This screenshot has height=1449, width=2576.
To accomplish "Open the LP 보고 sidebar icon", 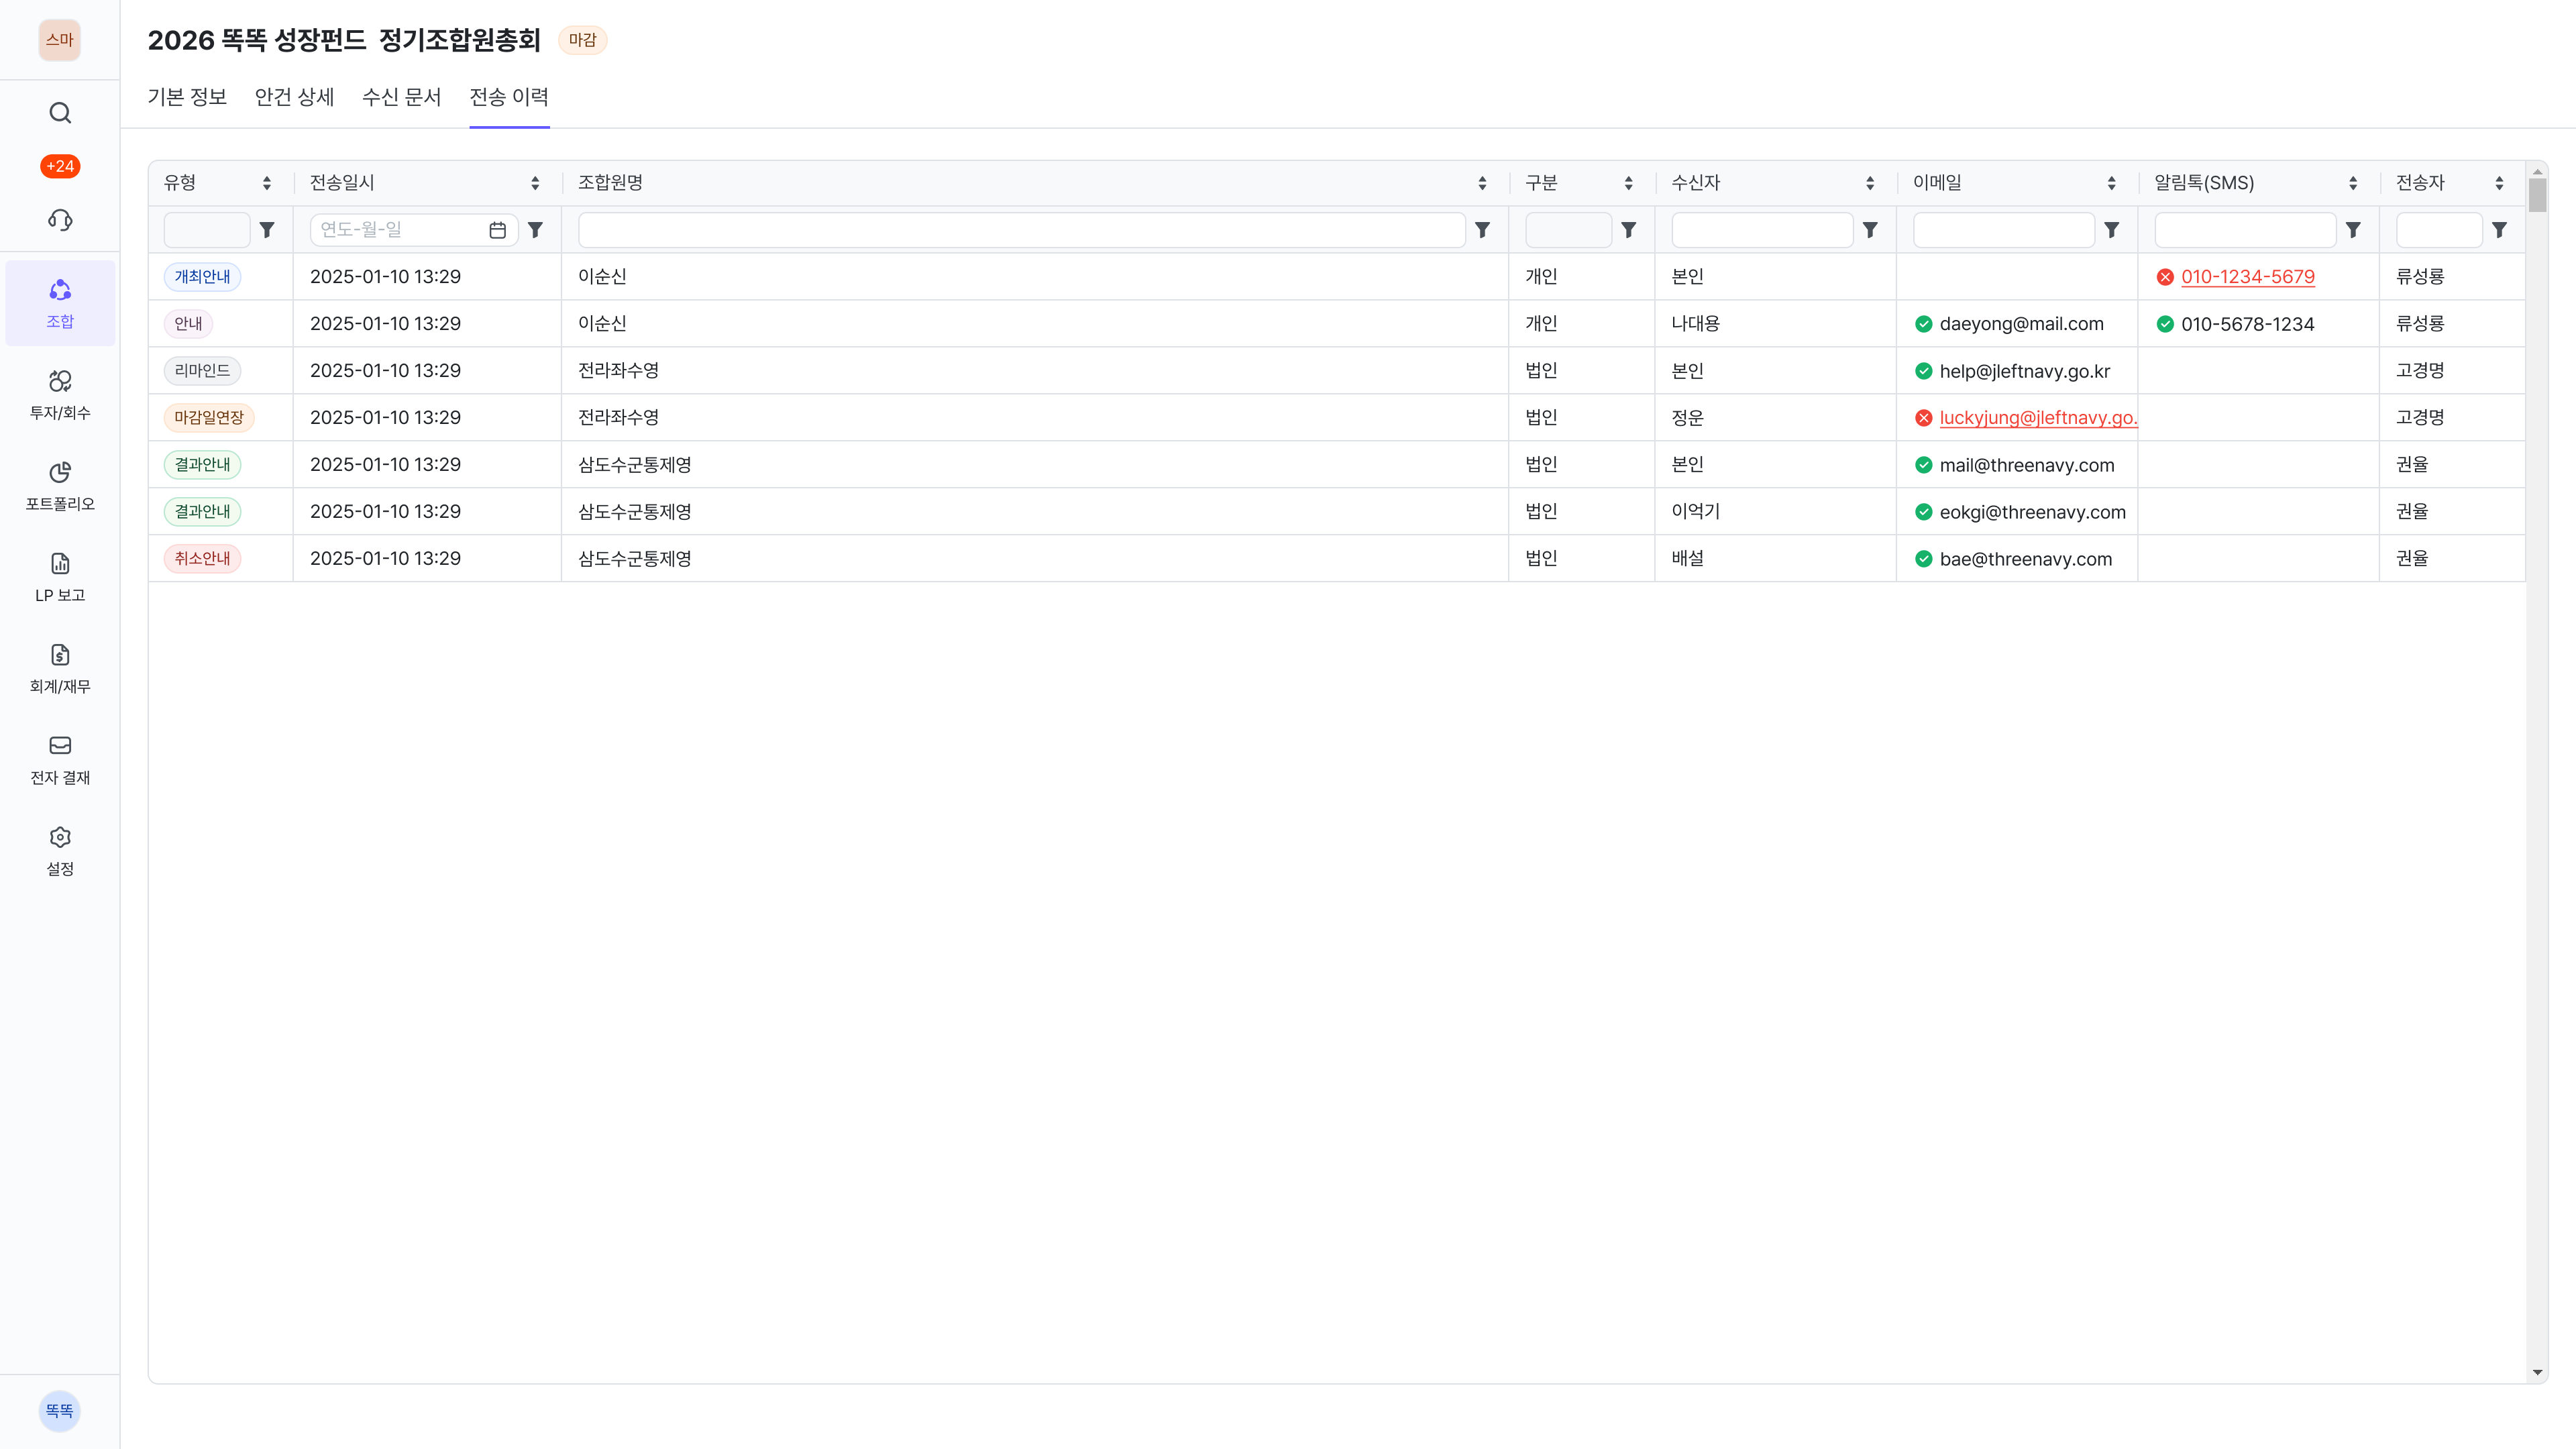I will click(60, 577).
